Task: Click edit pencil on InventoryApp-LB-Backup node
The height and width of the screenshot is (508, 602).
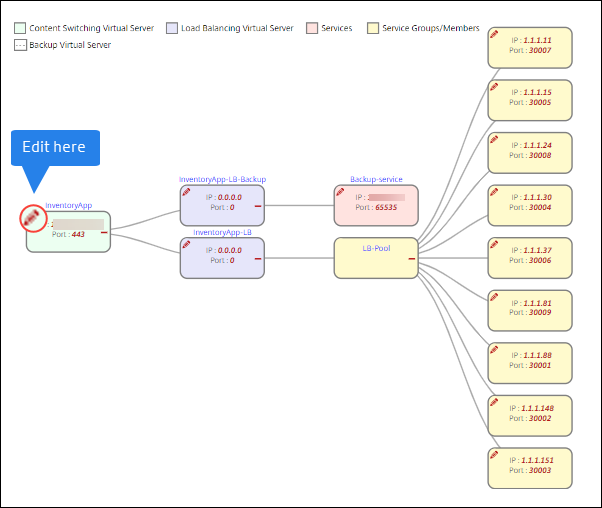Action: (x=186, y=192)
